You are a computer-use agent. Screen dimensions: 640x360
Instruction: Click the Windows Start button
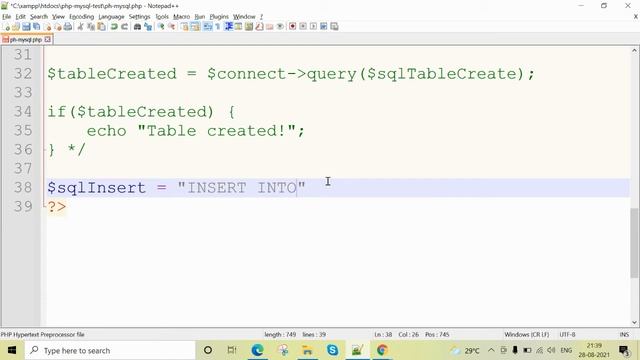pos(12,350)
